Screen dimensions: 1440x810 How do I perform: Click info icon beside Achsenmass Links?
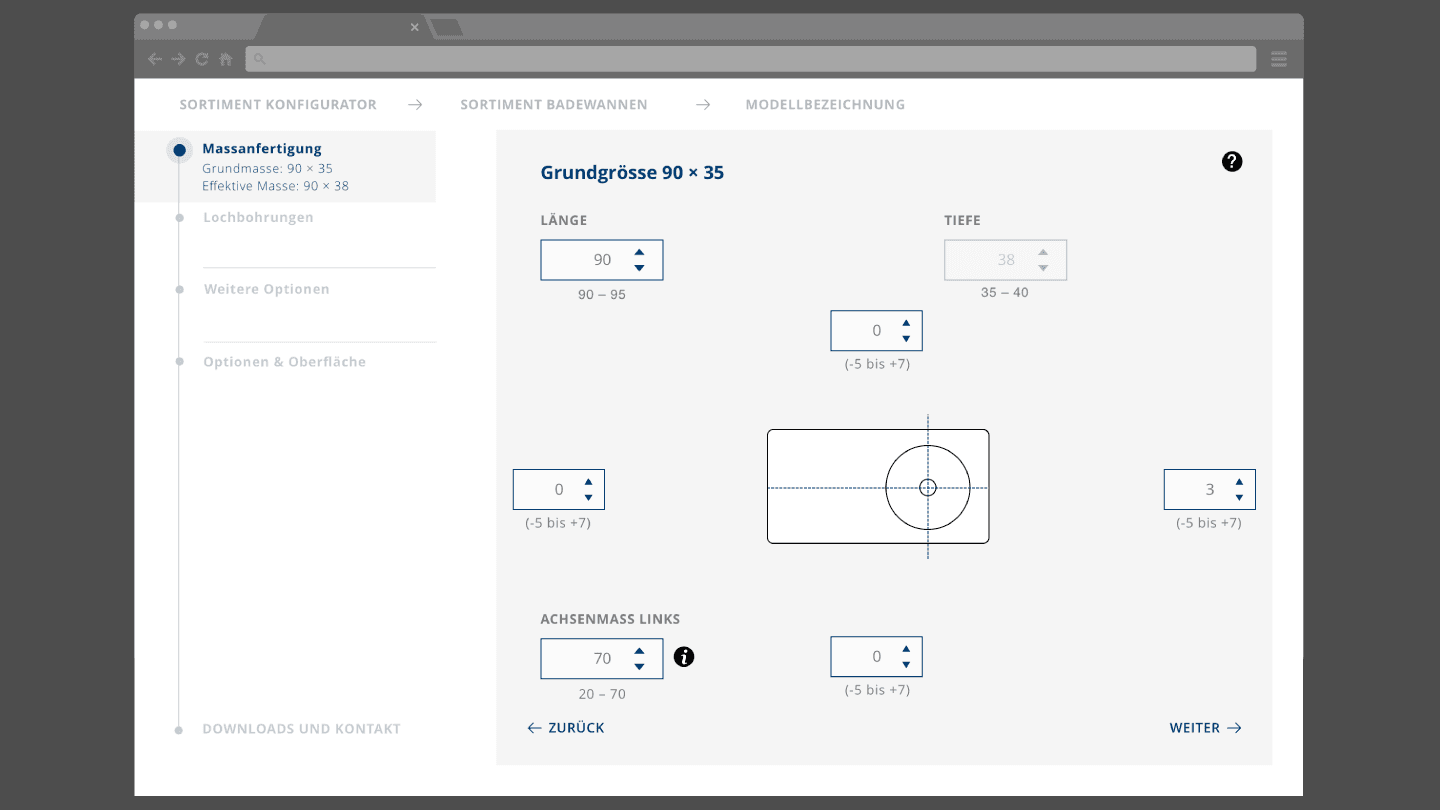coord(684,657)
